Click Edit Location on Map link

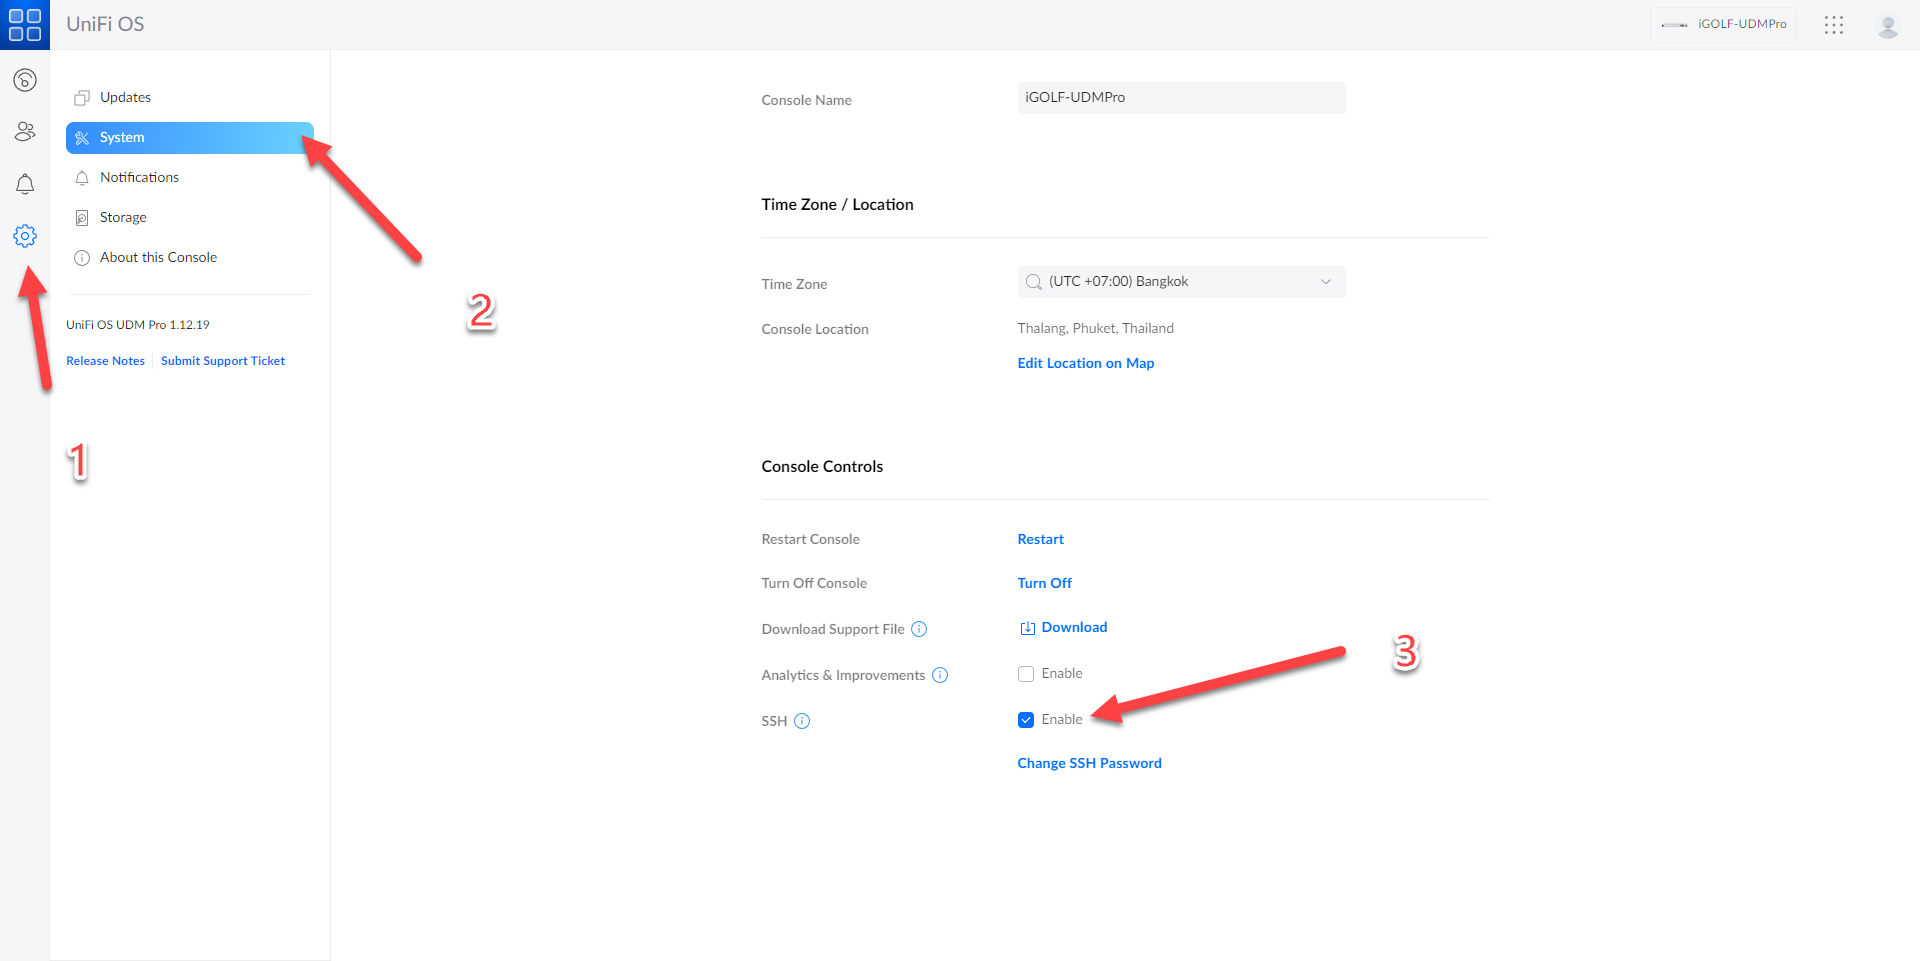(x=1086, y=363)
